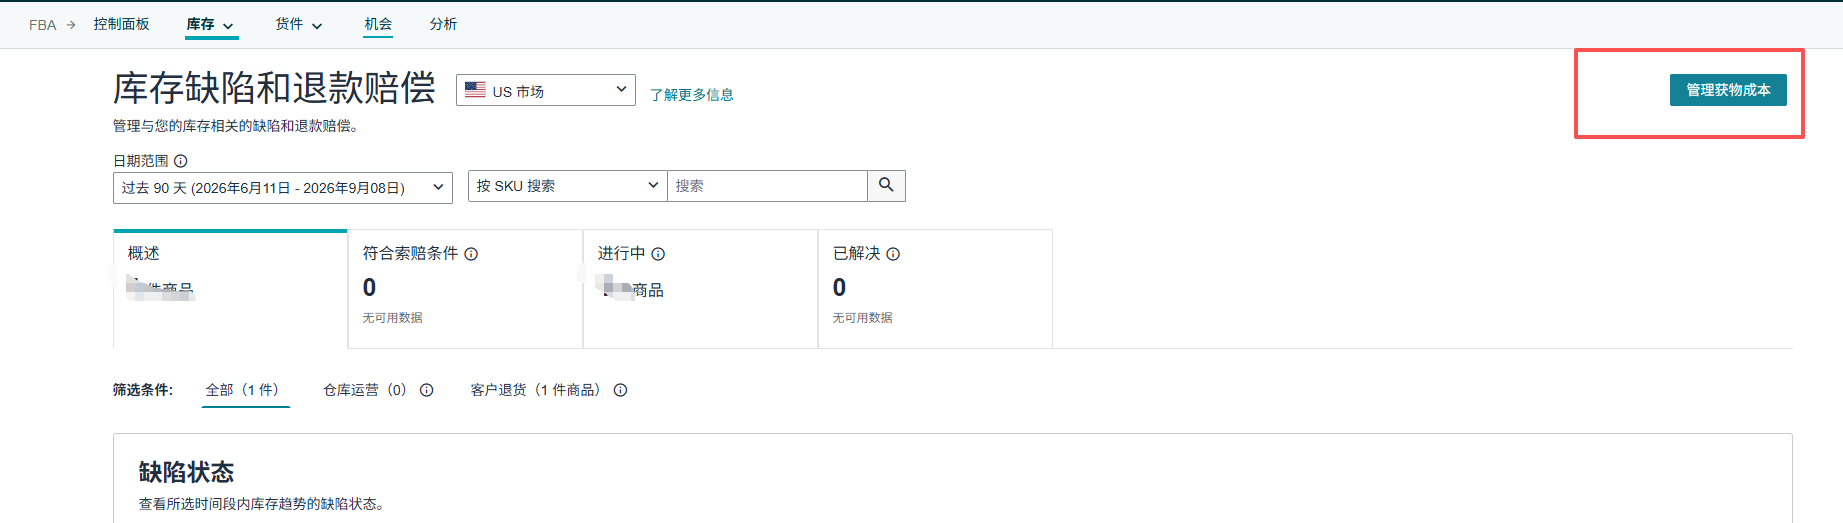Click the info icon next to 已解决
The width and height of the screenshot is (1843, 523).
[x=893, y=254]
